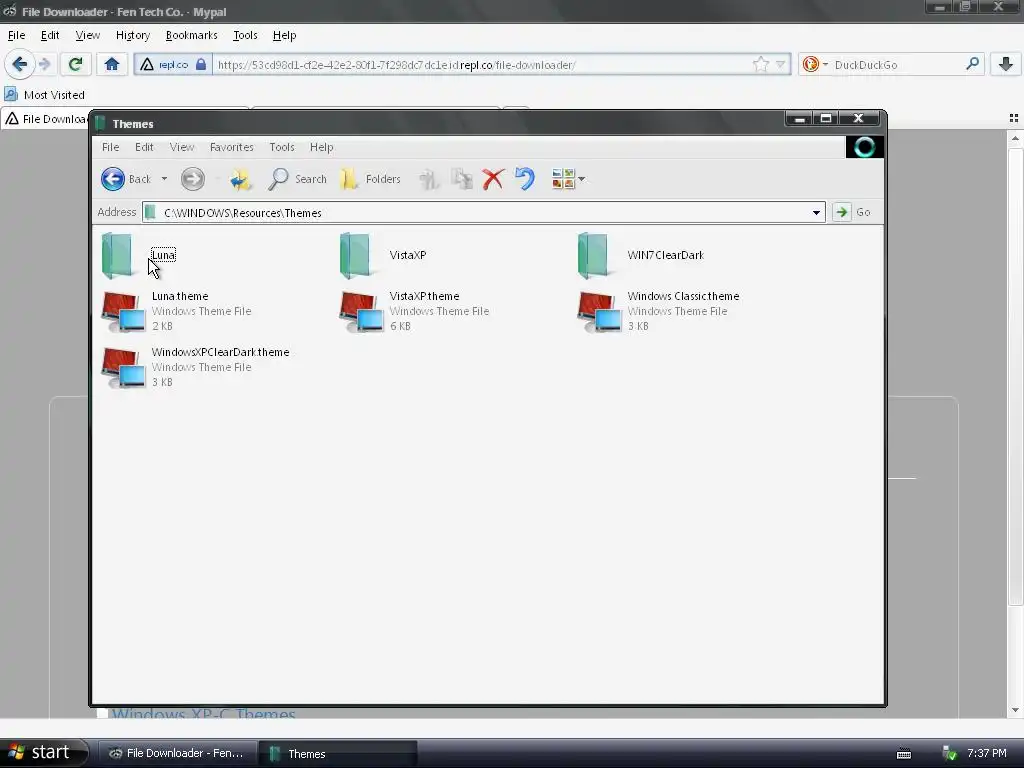Click the Mypal browser back button

19,64
